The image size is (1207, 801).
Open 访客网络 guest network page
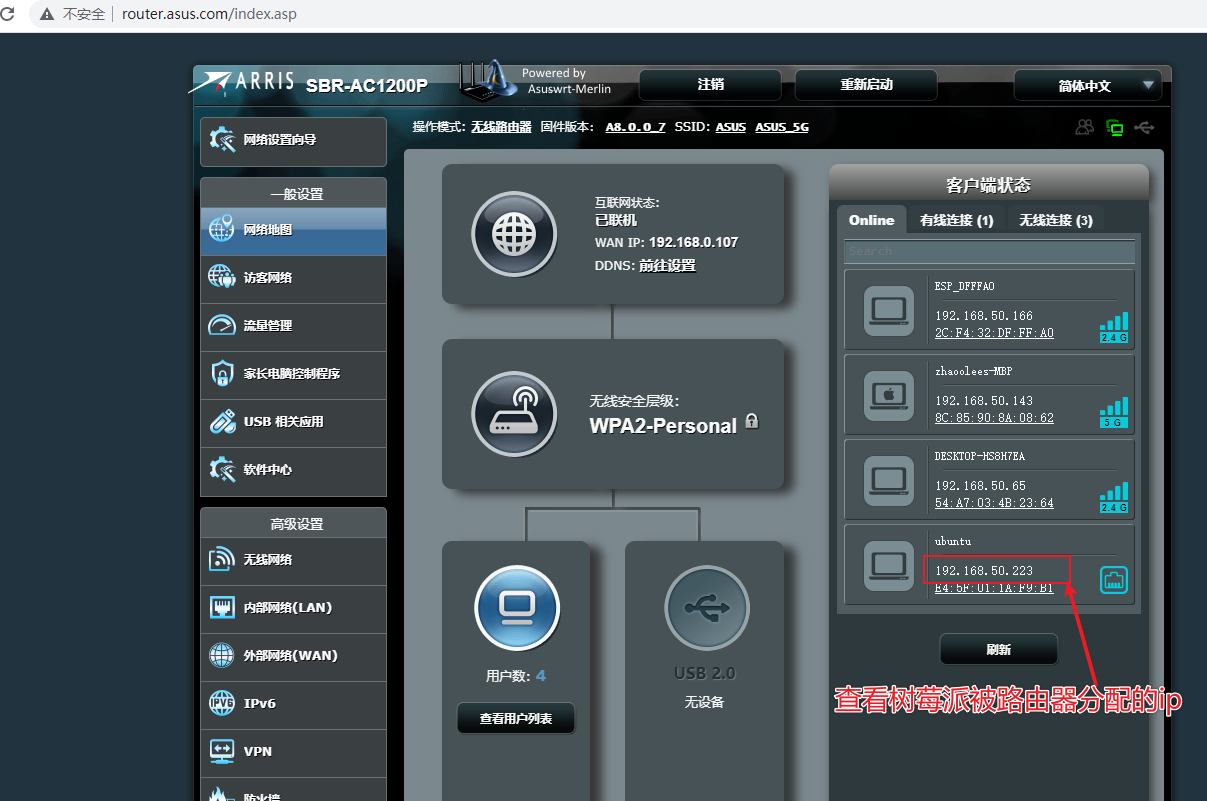[x=293, y=278]
